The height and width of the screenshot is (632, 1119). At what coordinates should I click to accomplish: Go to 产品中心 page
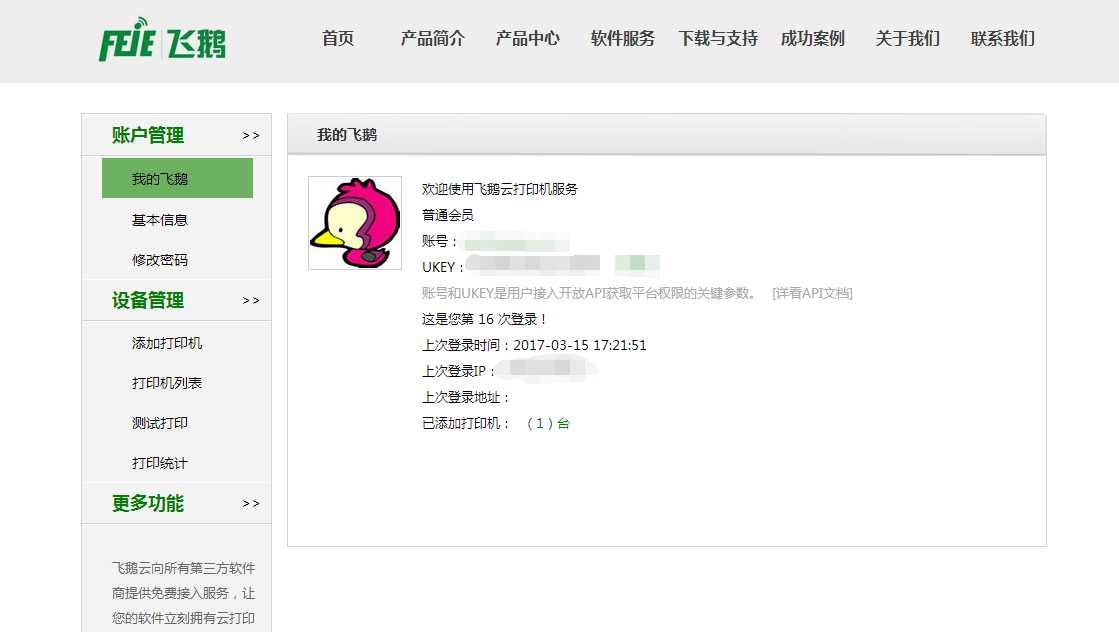pyautogui.click(x=527, y=39)
